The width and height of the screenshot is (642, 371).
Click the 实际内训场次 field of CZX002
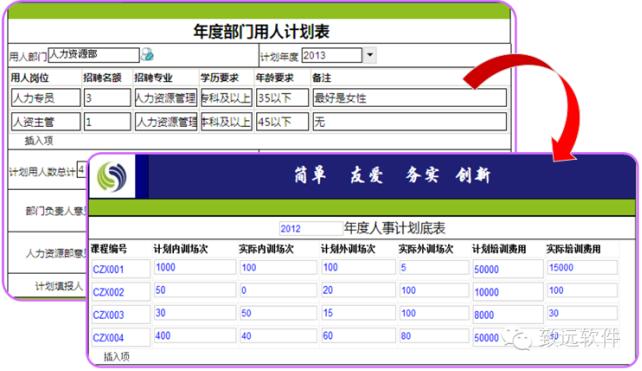point(278,290)
